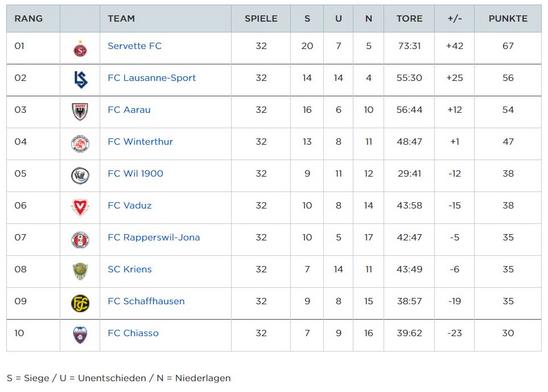Click the FC Lausanne-Sport logo icon
This screenshot has width=548, height=392.
tap(80, 79)
